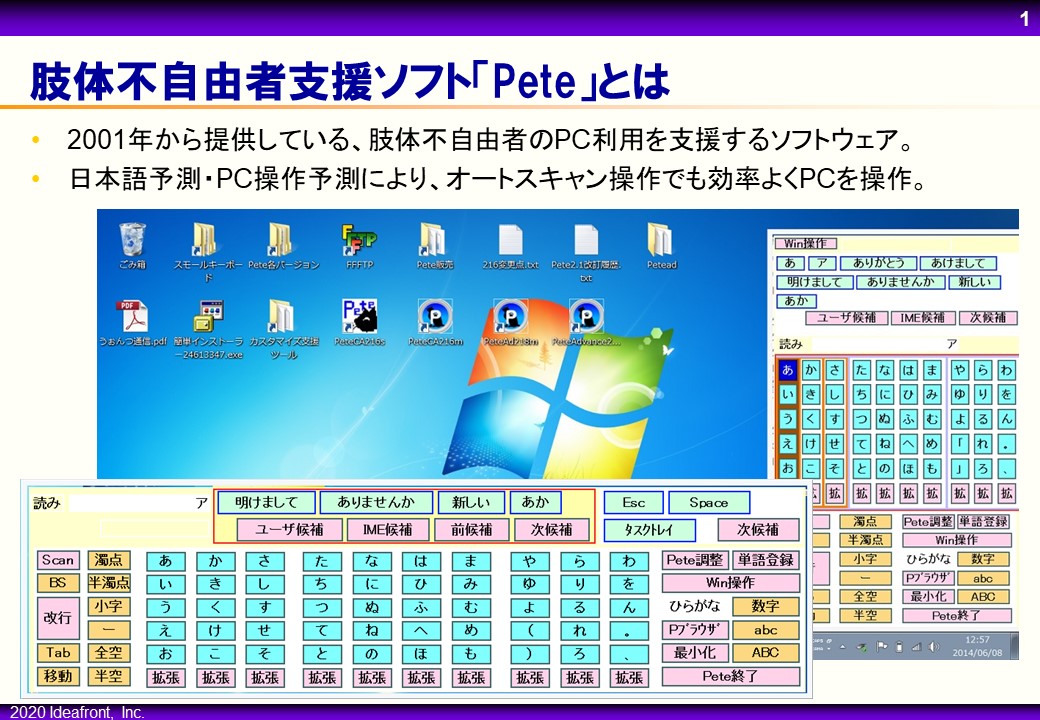Click ユーザ候補 in the large Pete keyboard
Viewport: 1040px width, 720px height.
tap(290, 530)
